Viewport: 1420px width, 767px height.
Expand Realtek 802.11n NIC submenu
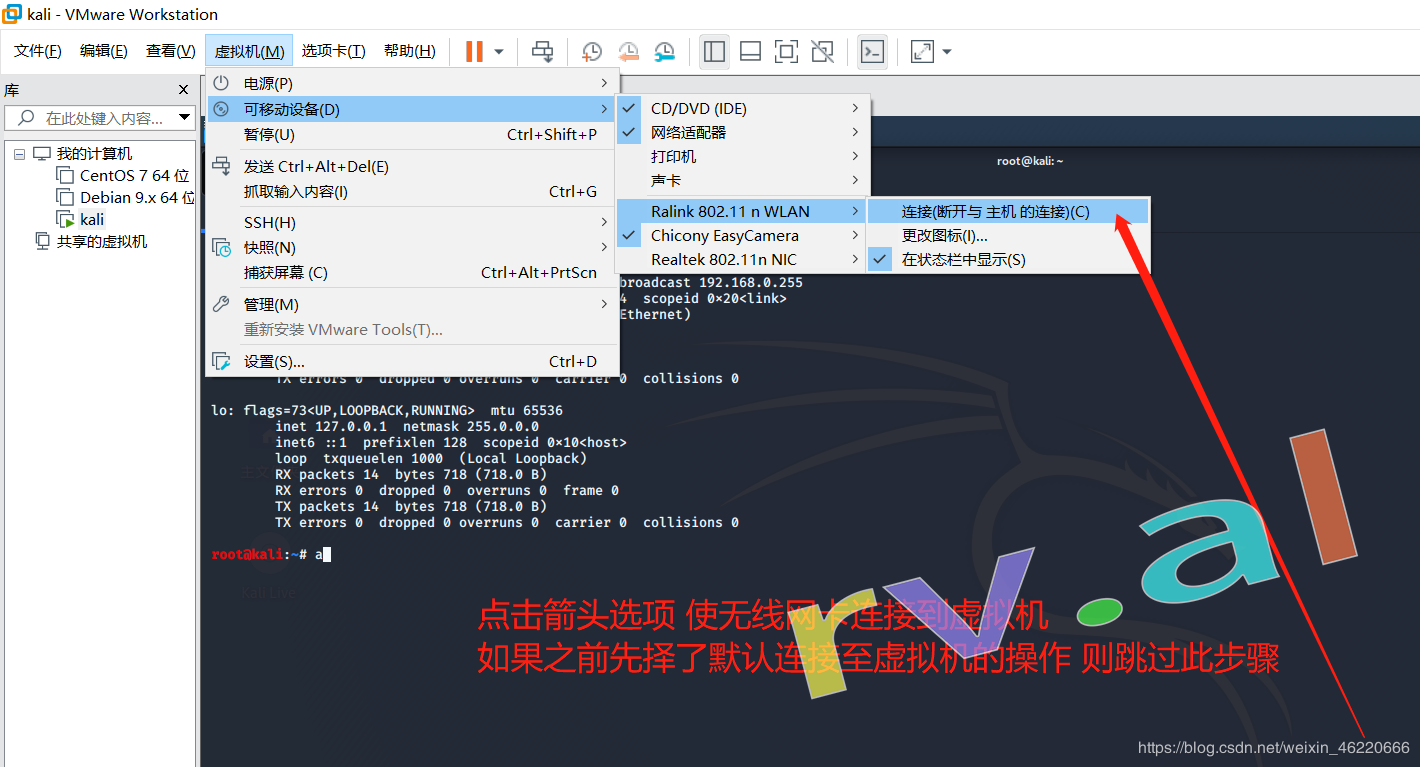(743, 260)
